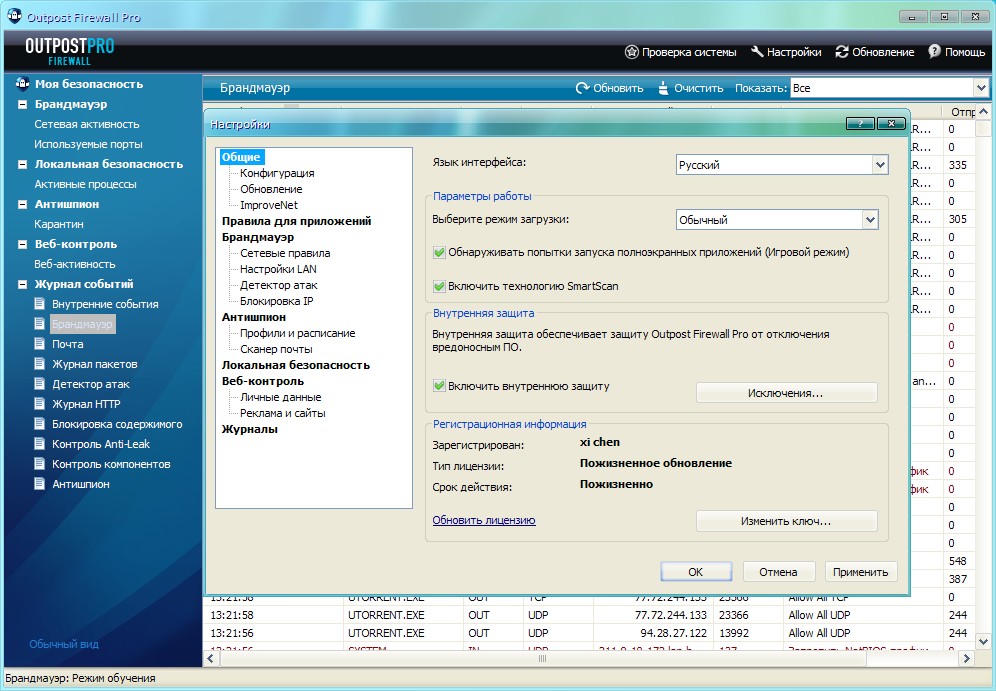
Task: Click the Очистить brush icon
Action: [x=663, y=88]
